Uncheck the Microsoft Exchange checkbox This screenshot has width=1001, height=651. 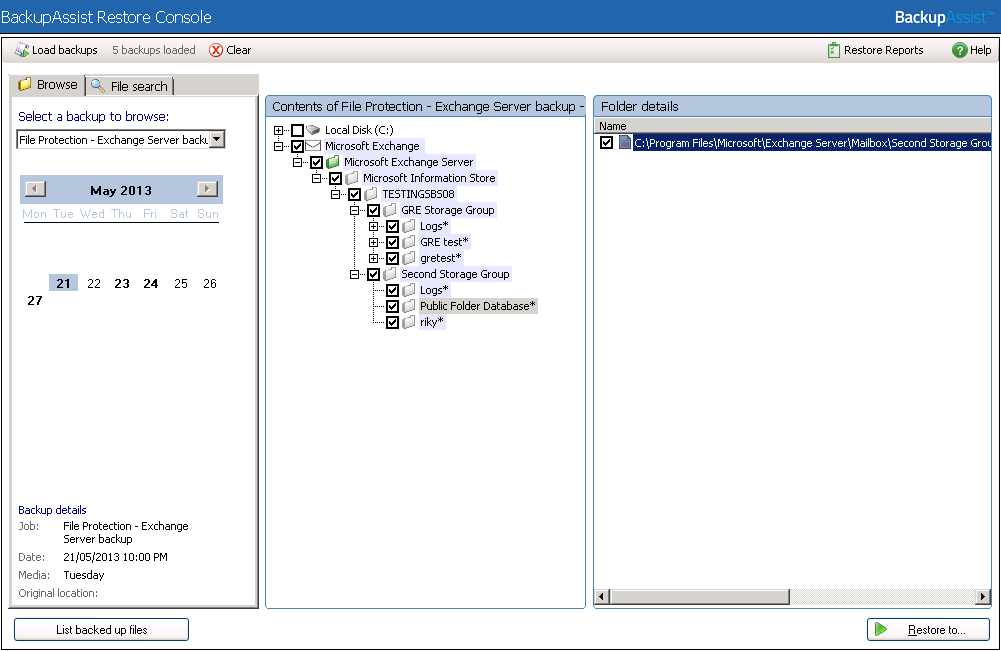click(297, 146)
